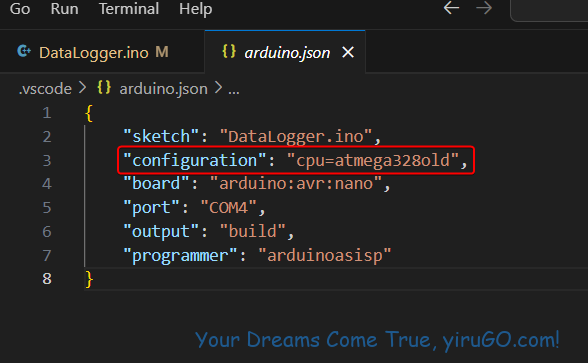This screenshot has height=363, width=588.
Task: Click the "output" key text
Action: pyautogui.click(x=161, y=232)
